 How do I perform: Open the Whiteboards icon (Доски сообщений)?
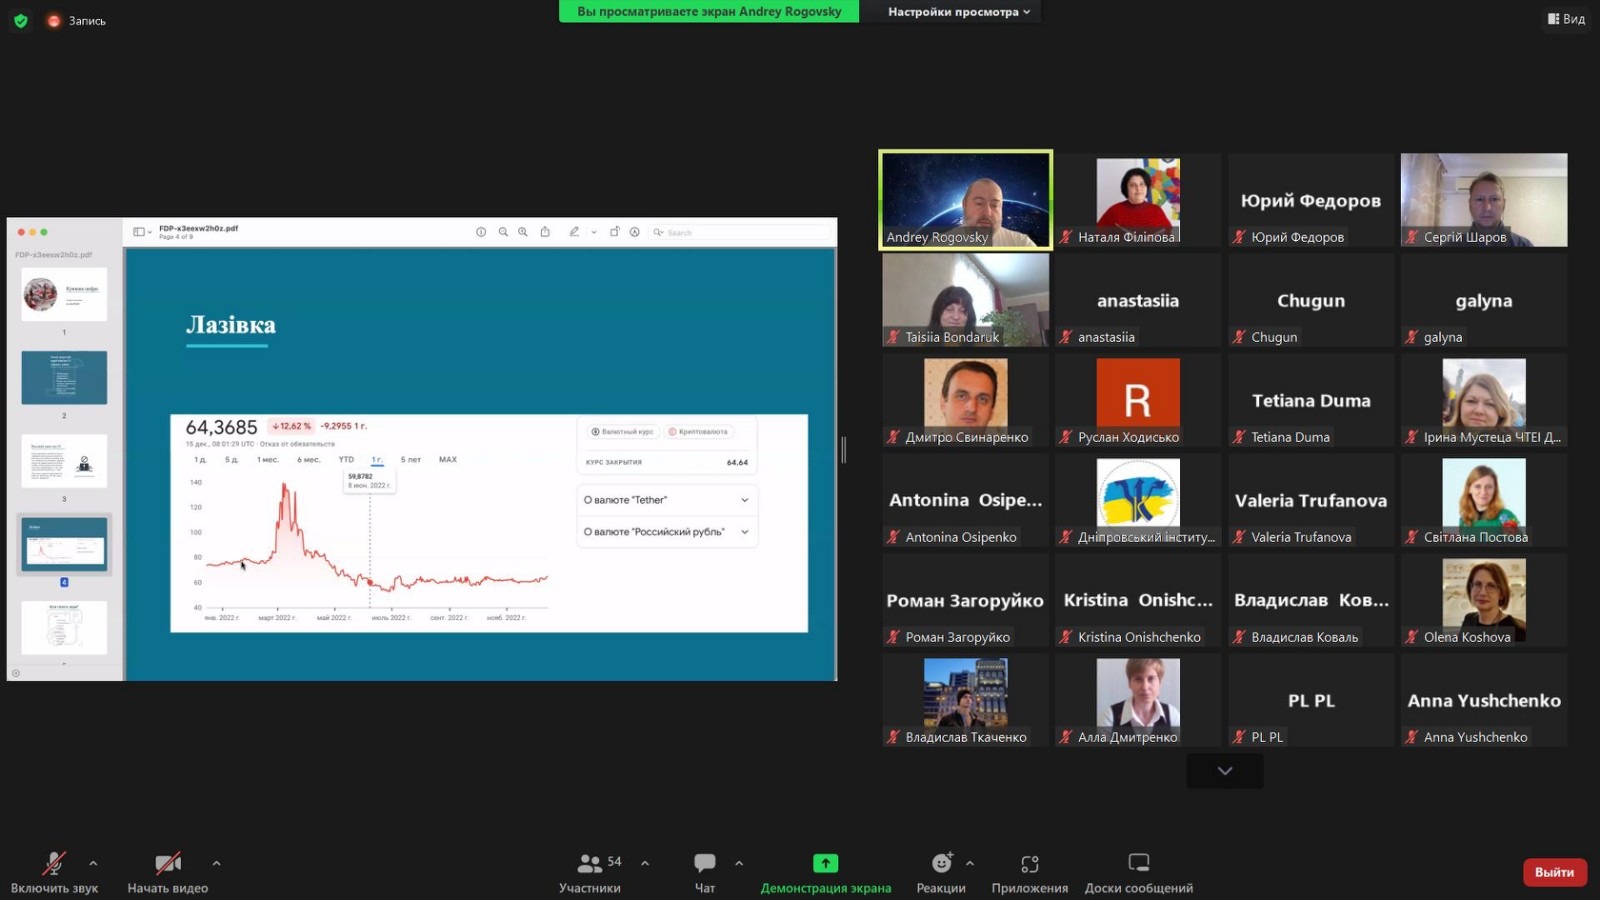[1138, 863]
